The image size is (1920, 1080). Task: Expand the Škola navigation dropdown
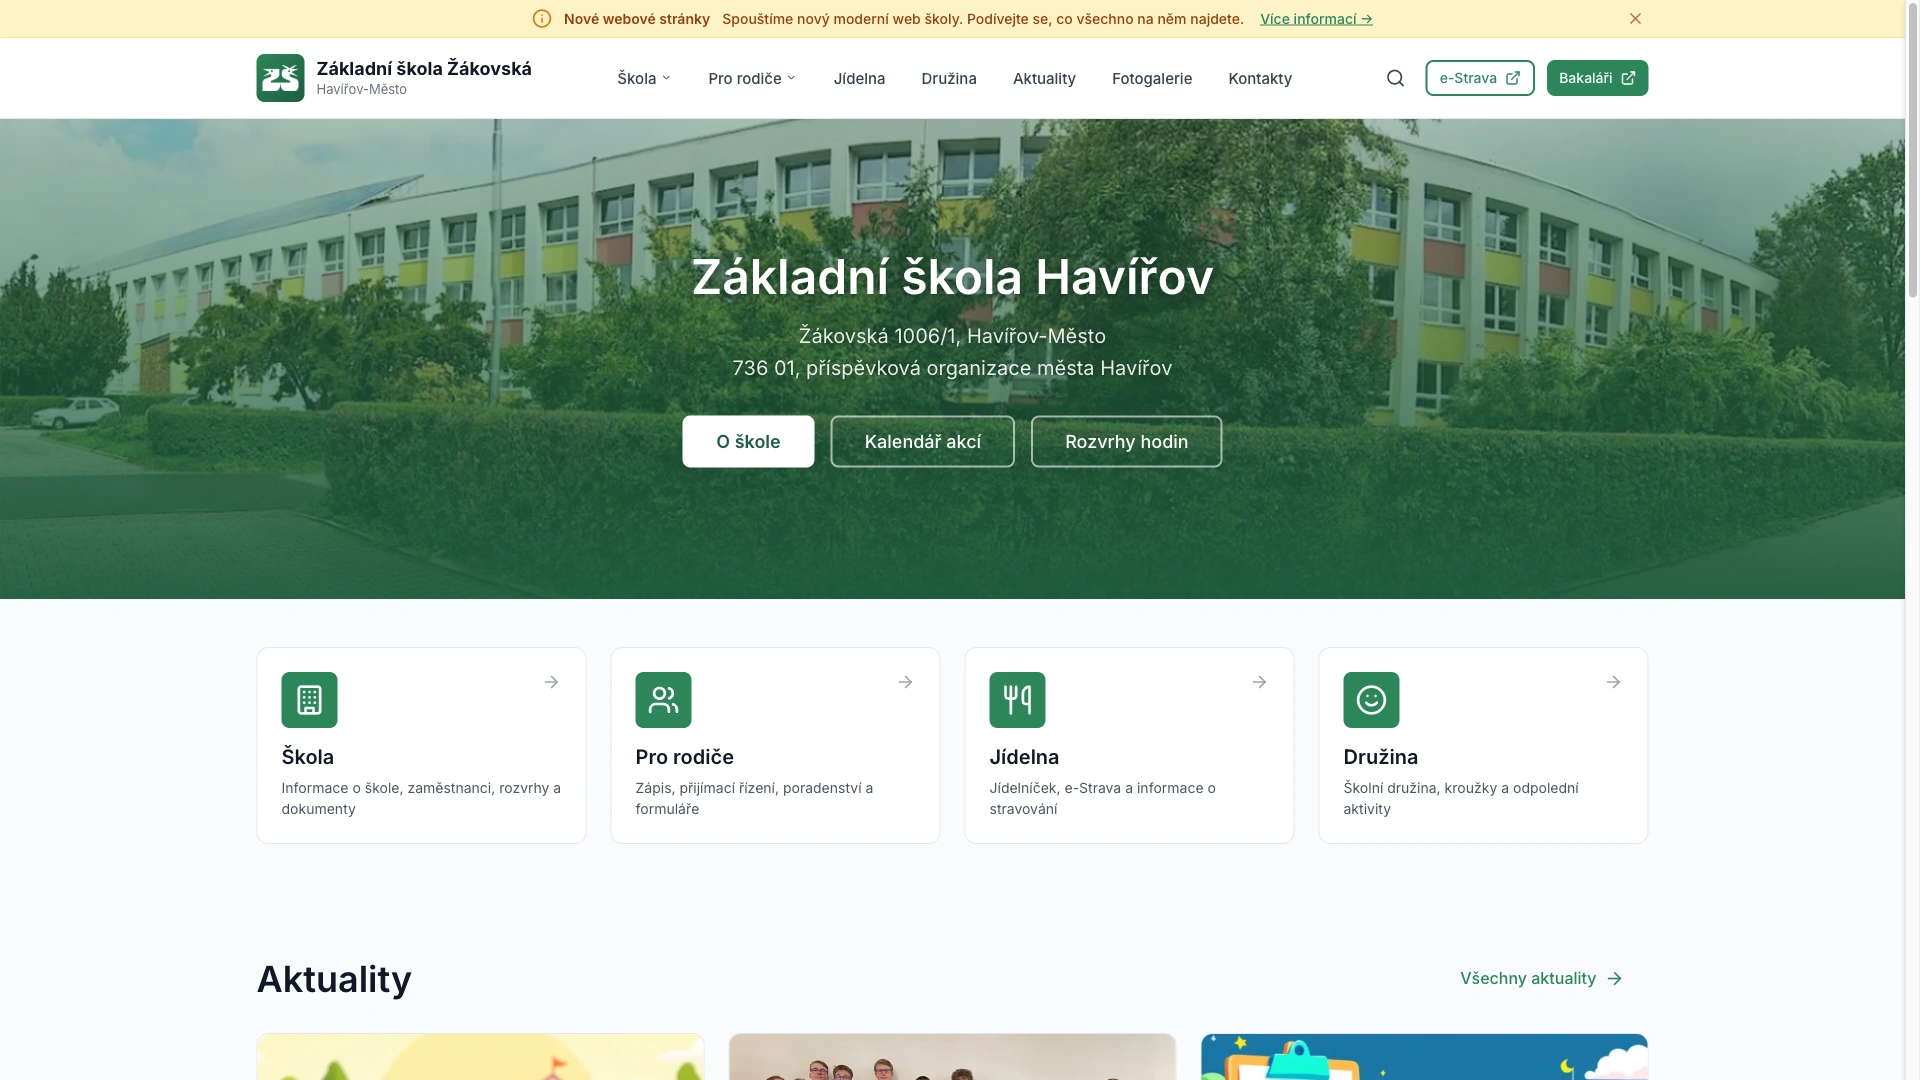643,78
